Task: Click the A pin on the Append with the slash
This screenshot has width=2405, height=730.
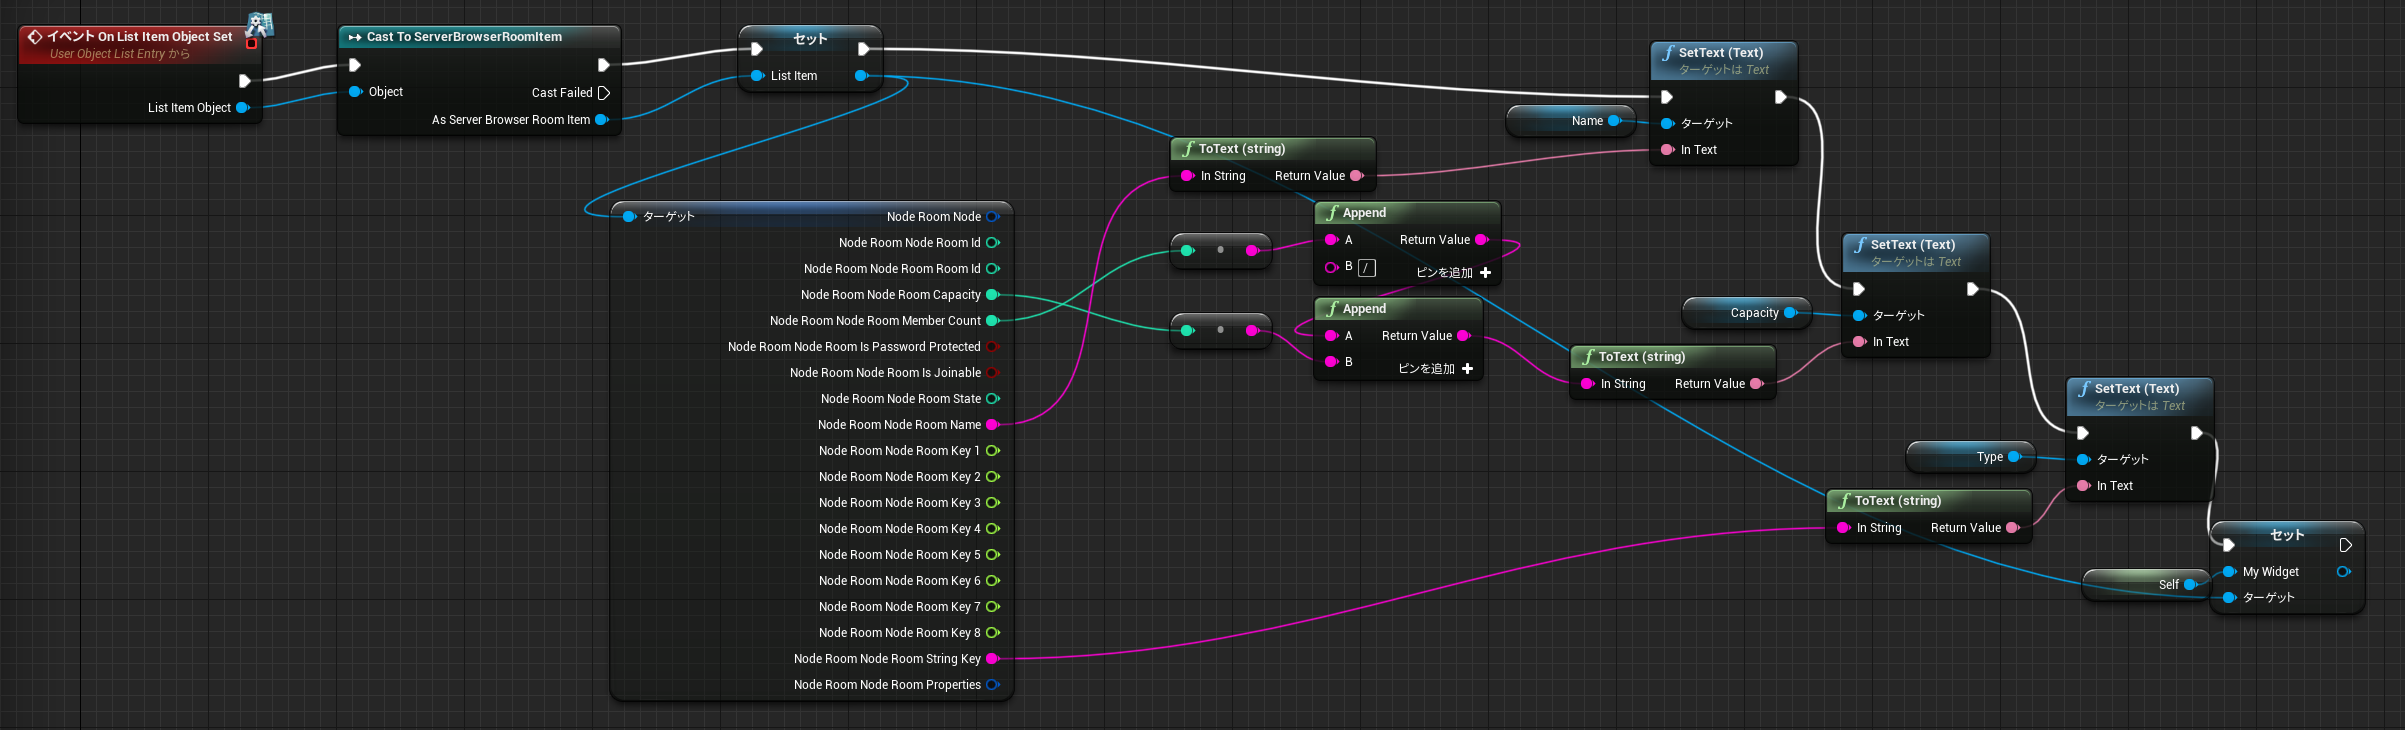Action: click(x=1331, y=240)
